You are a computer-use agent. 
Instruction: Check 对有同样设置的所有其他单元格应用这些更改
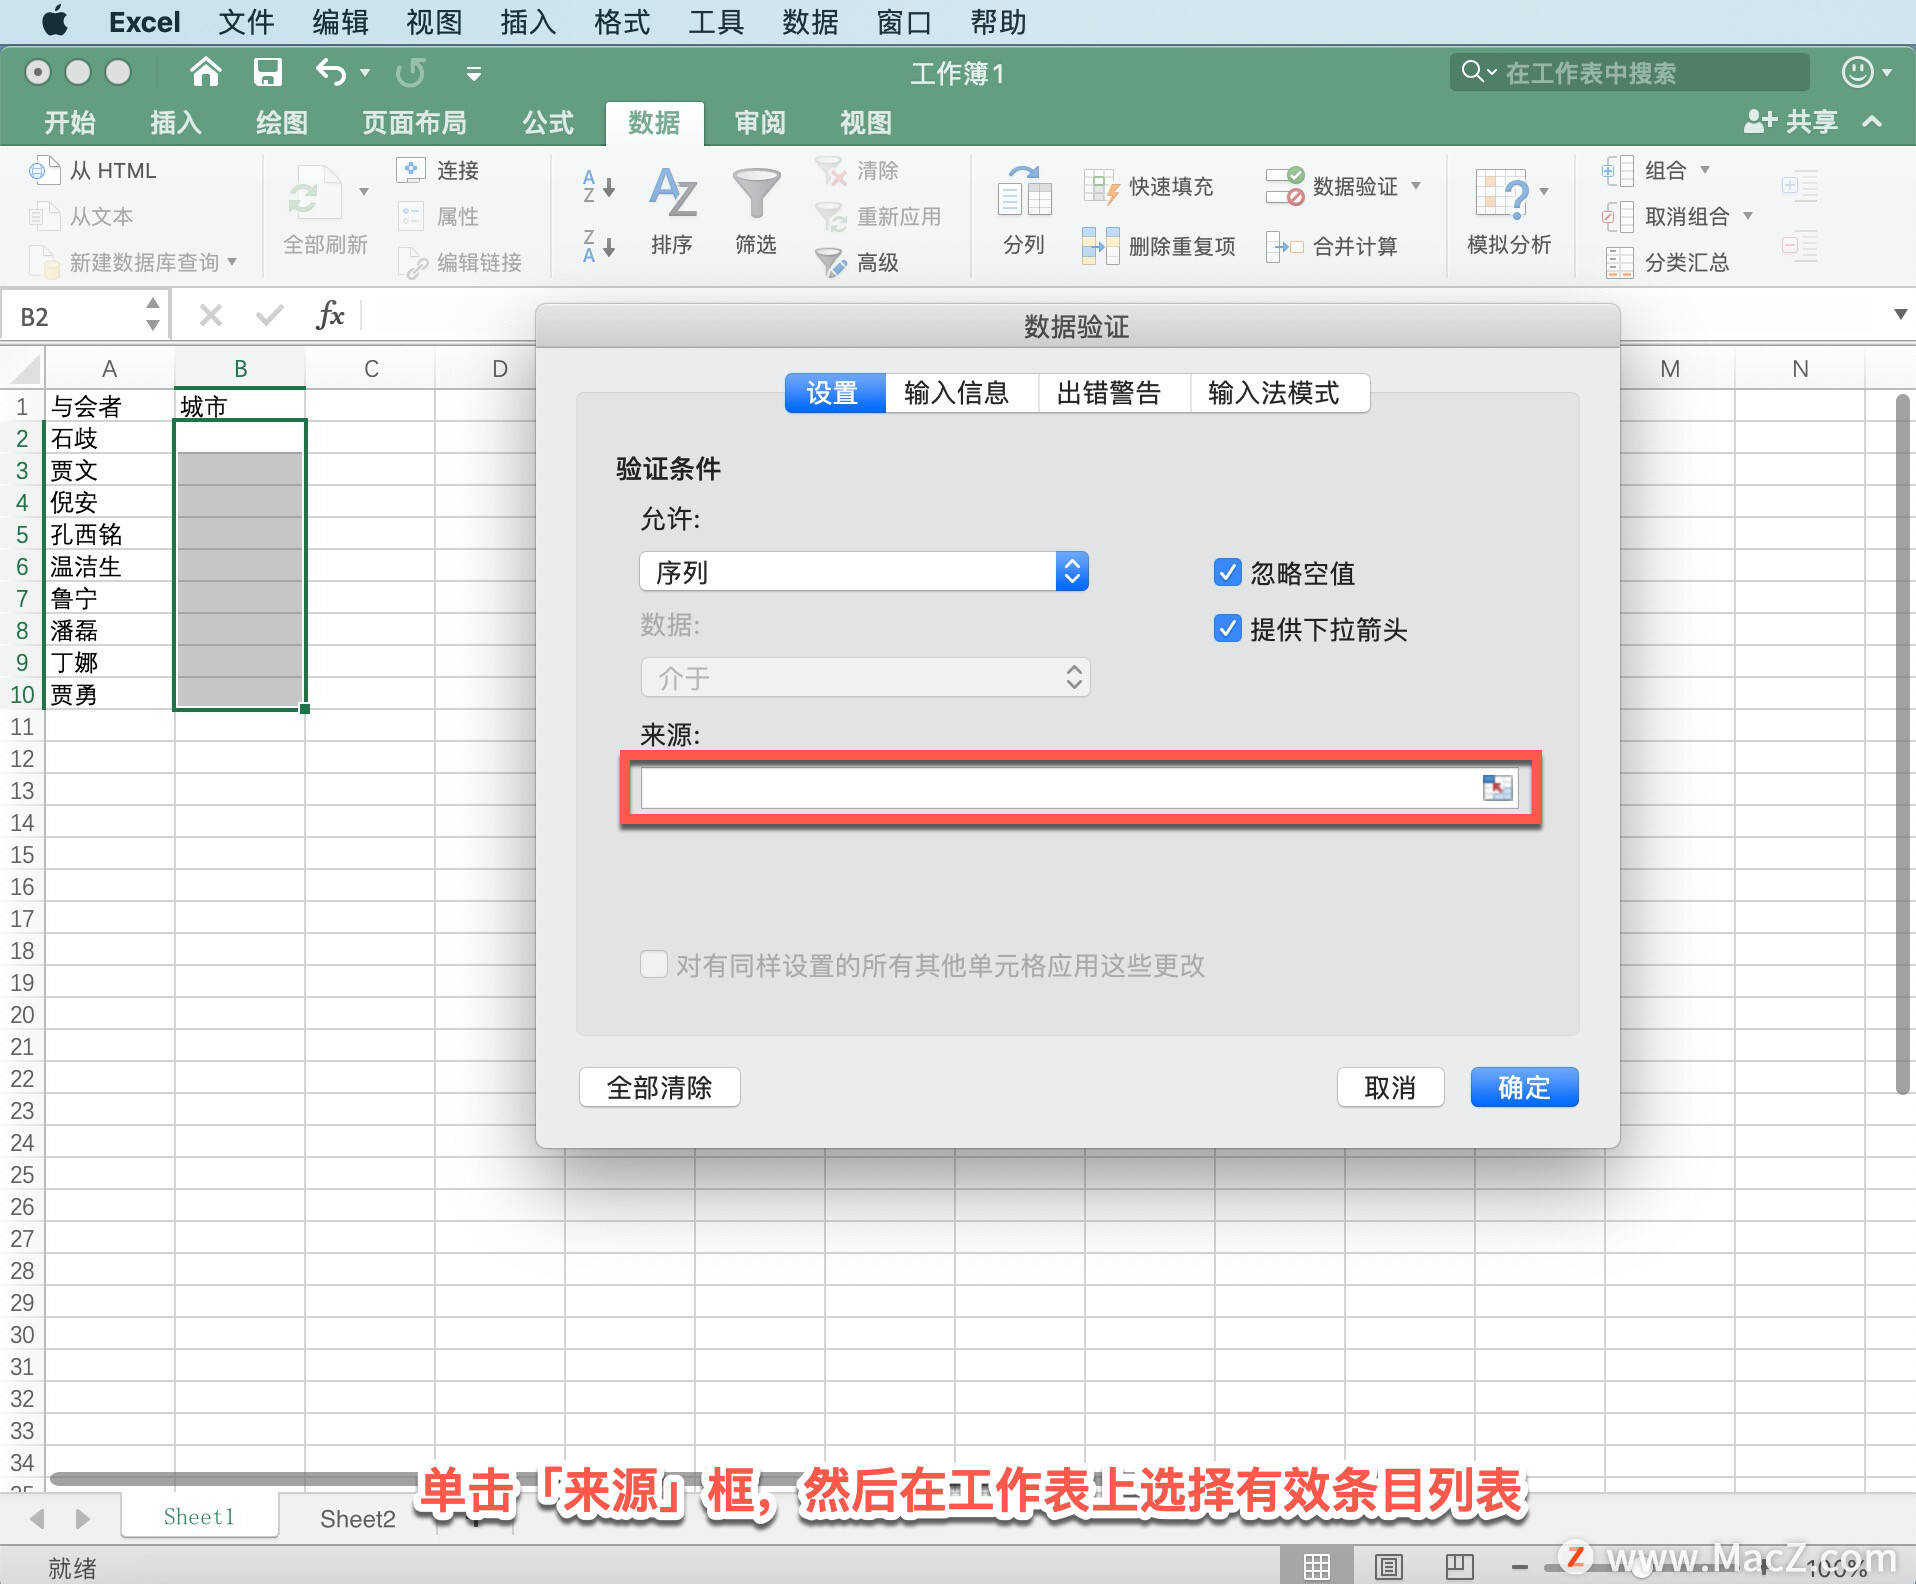(654, 964)
